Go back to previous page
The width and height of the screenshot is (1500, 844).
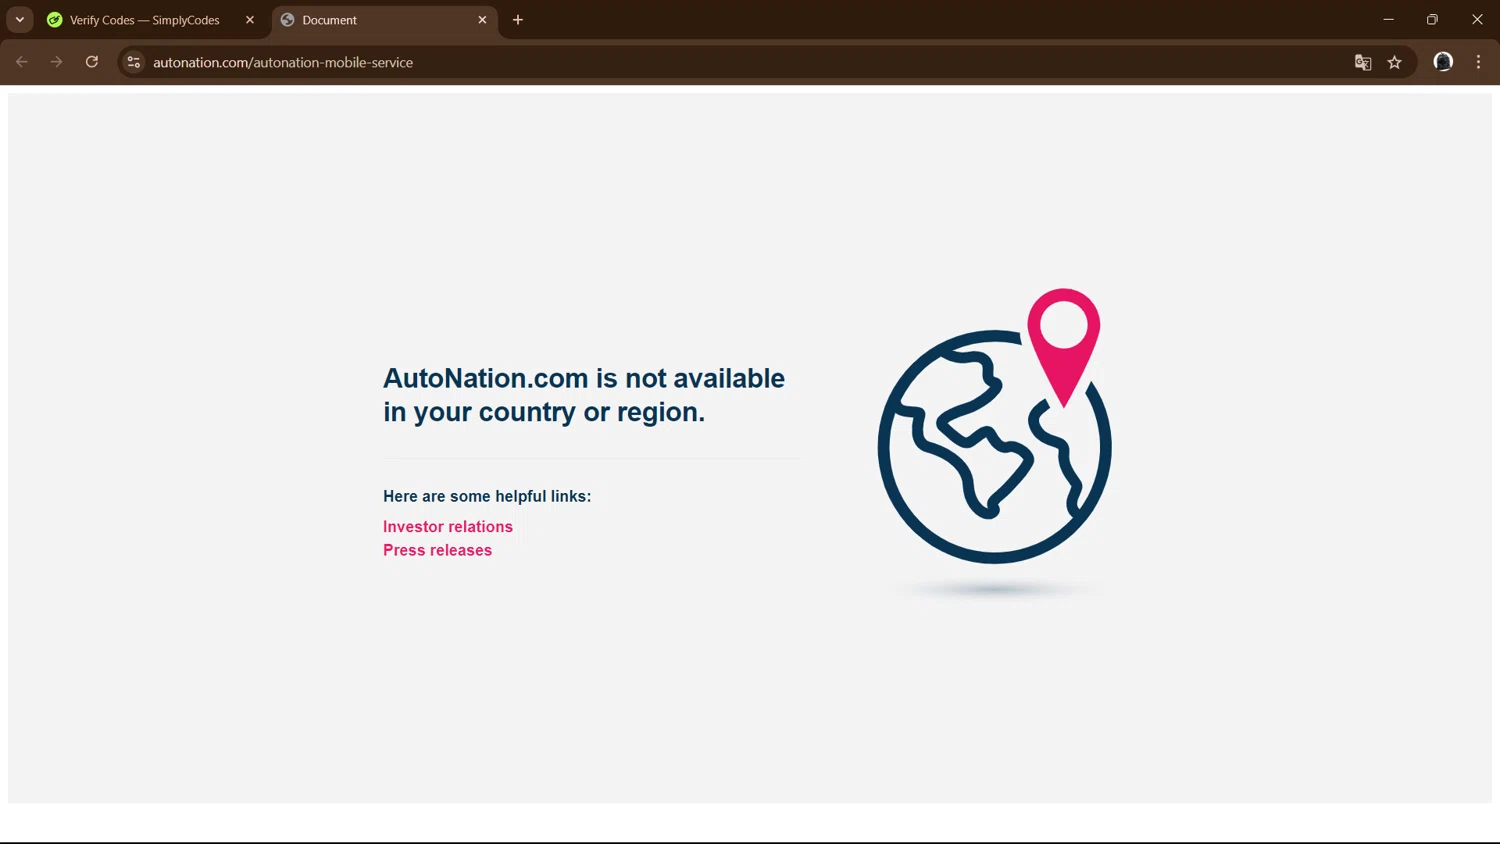pyautogui.click(x=22, y=62)
